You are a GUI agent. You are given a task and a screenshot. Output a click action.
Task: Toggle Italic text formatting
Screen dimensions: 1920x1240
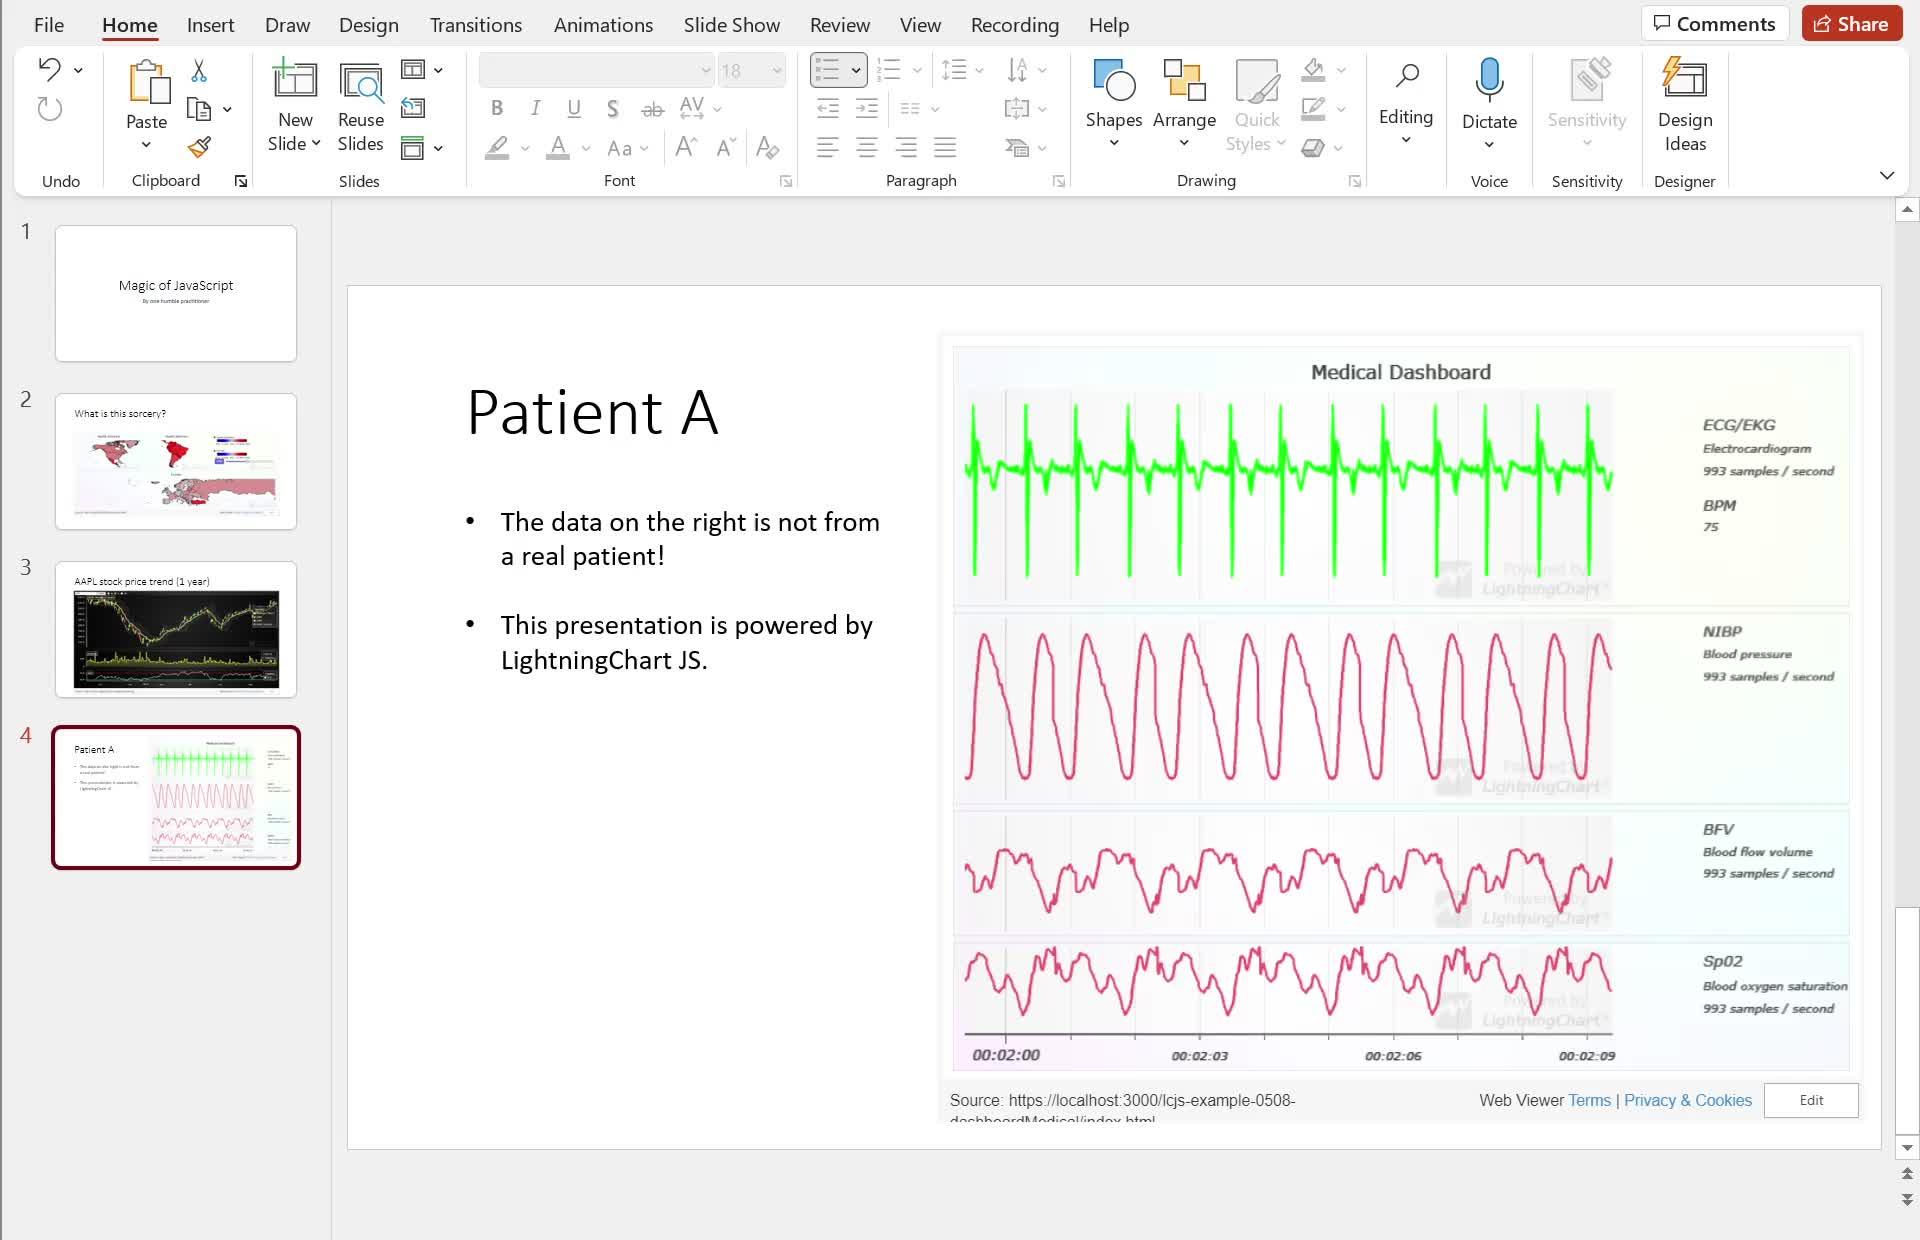point(535,109)
